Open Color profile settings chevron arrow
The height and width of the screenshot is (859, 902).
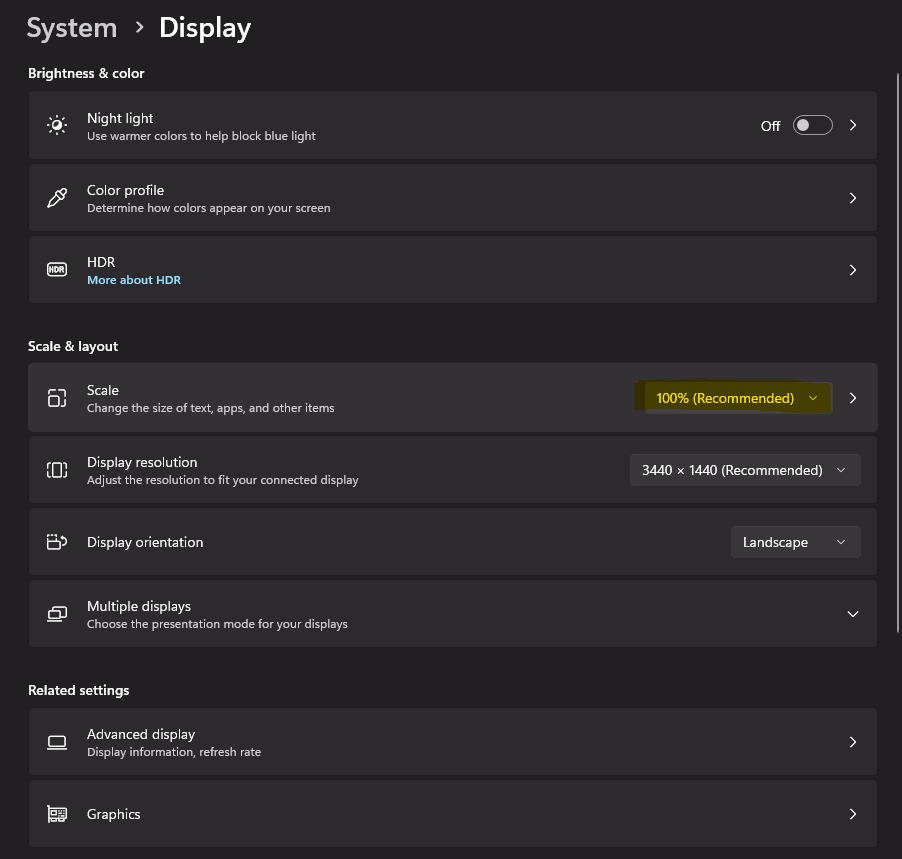coord(853,198)
